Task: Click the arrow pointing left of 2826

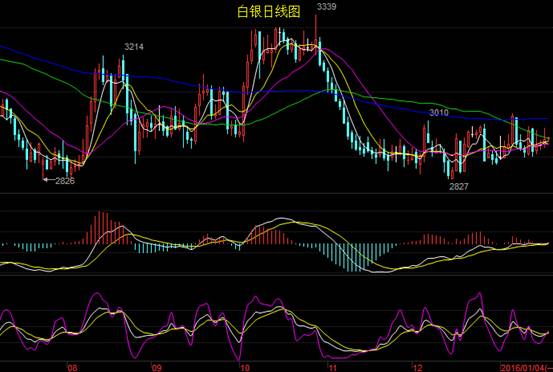Action: 49,180
